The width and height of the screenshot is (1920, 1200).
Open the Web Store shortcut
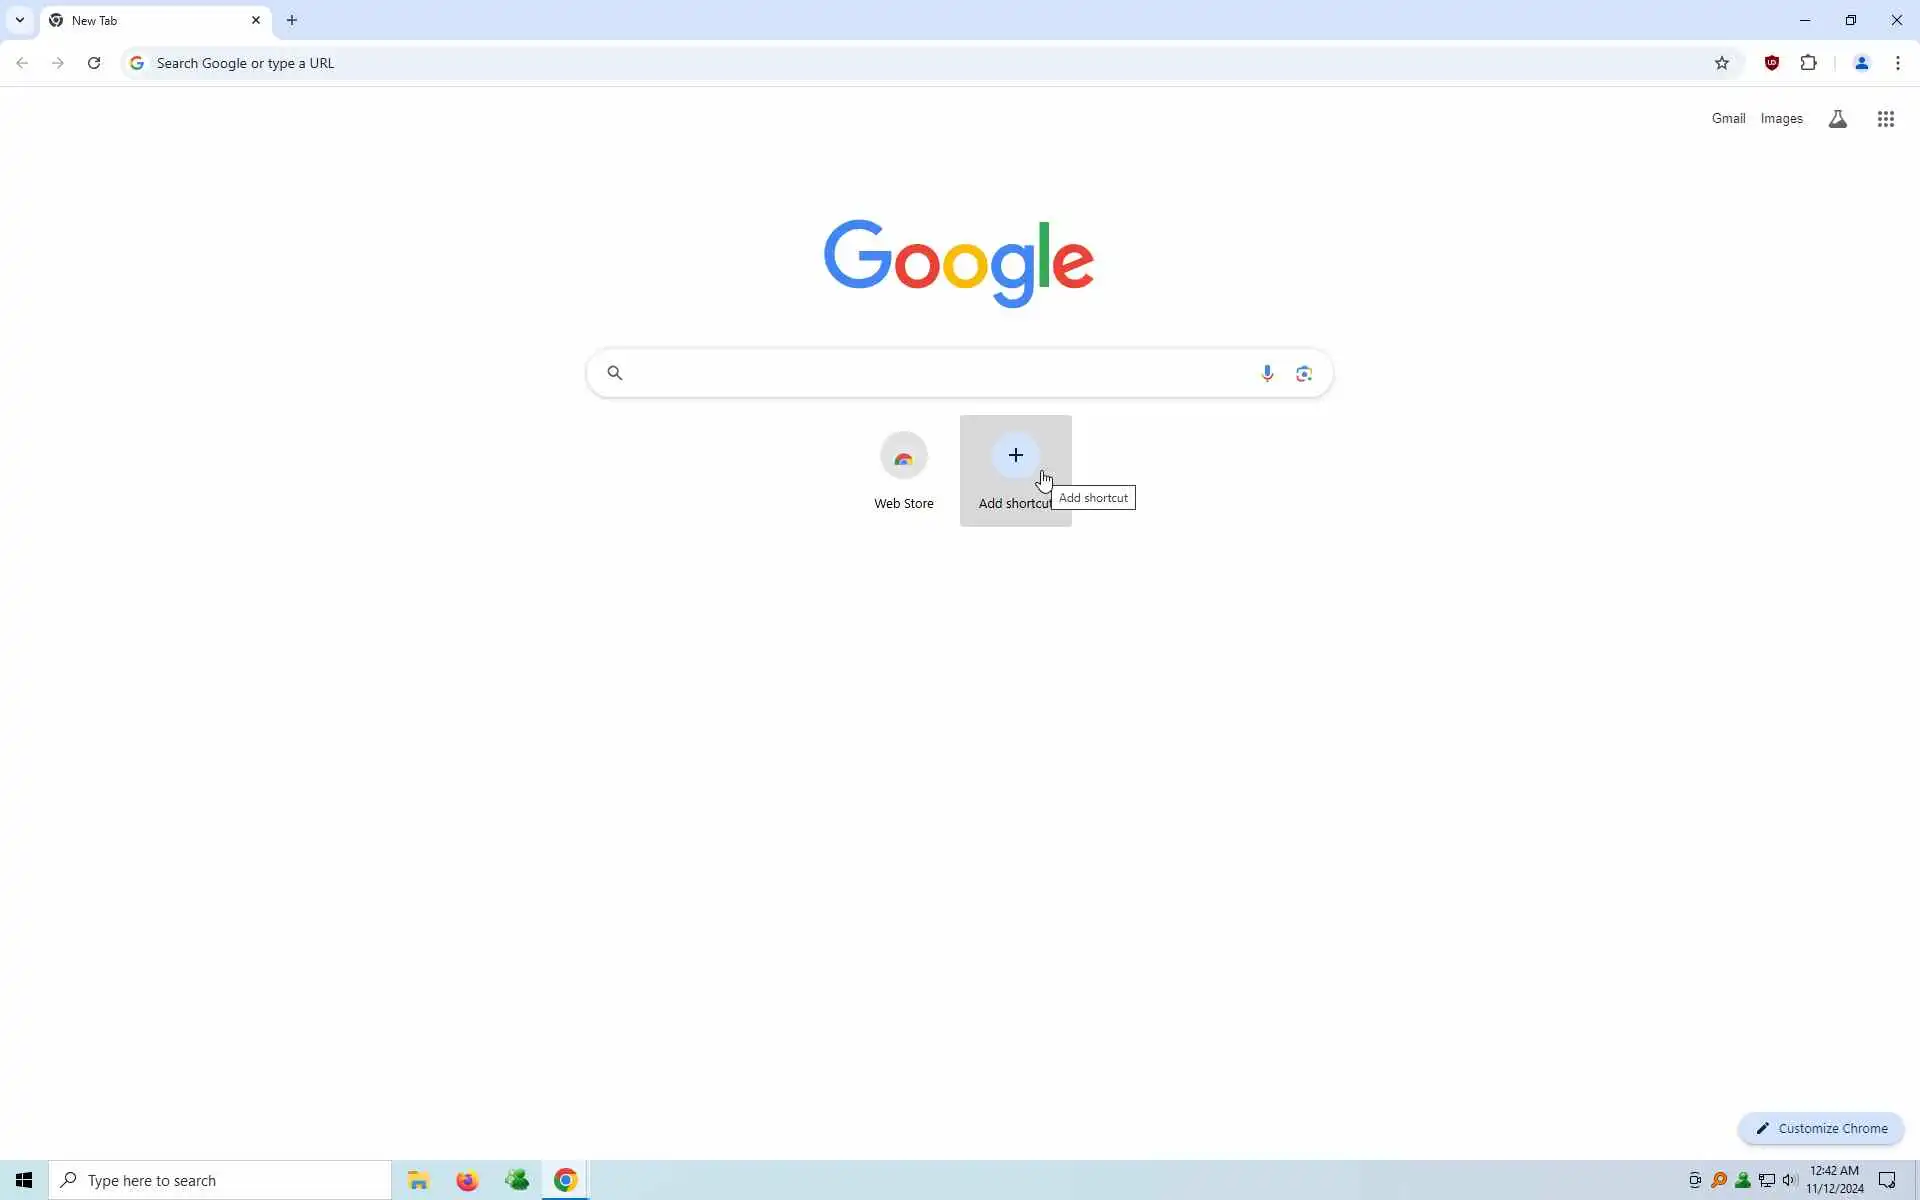coord(903,469)
